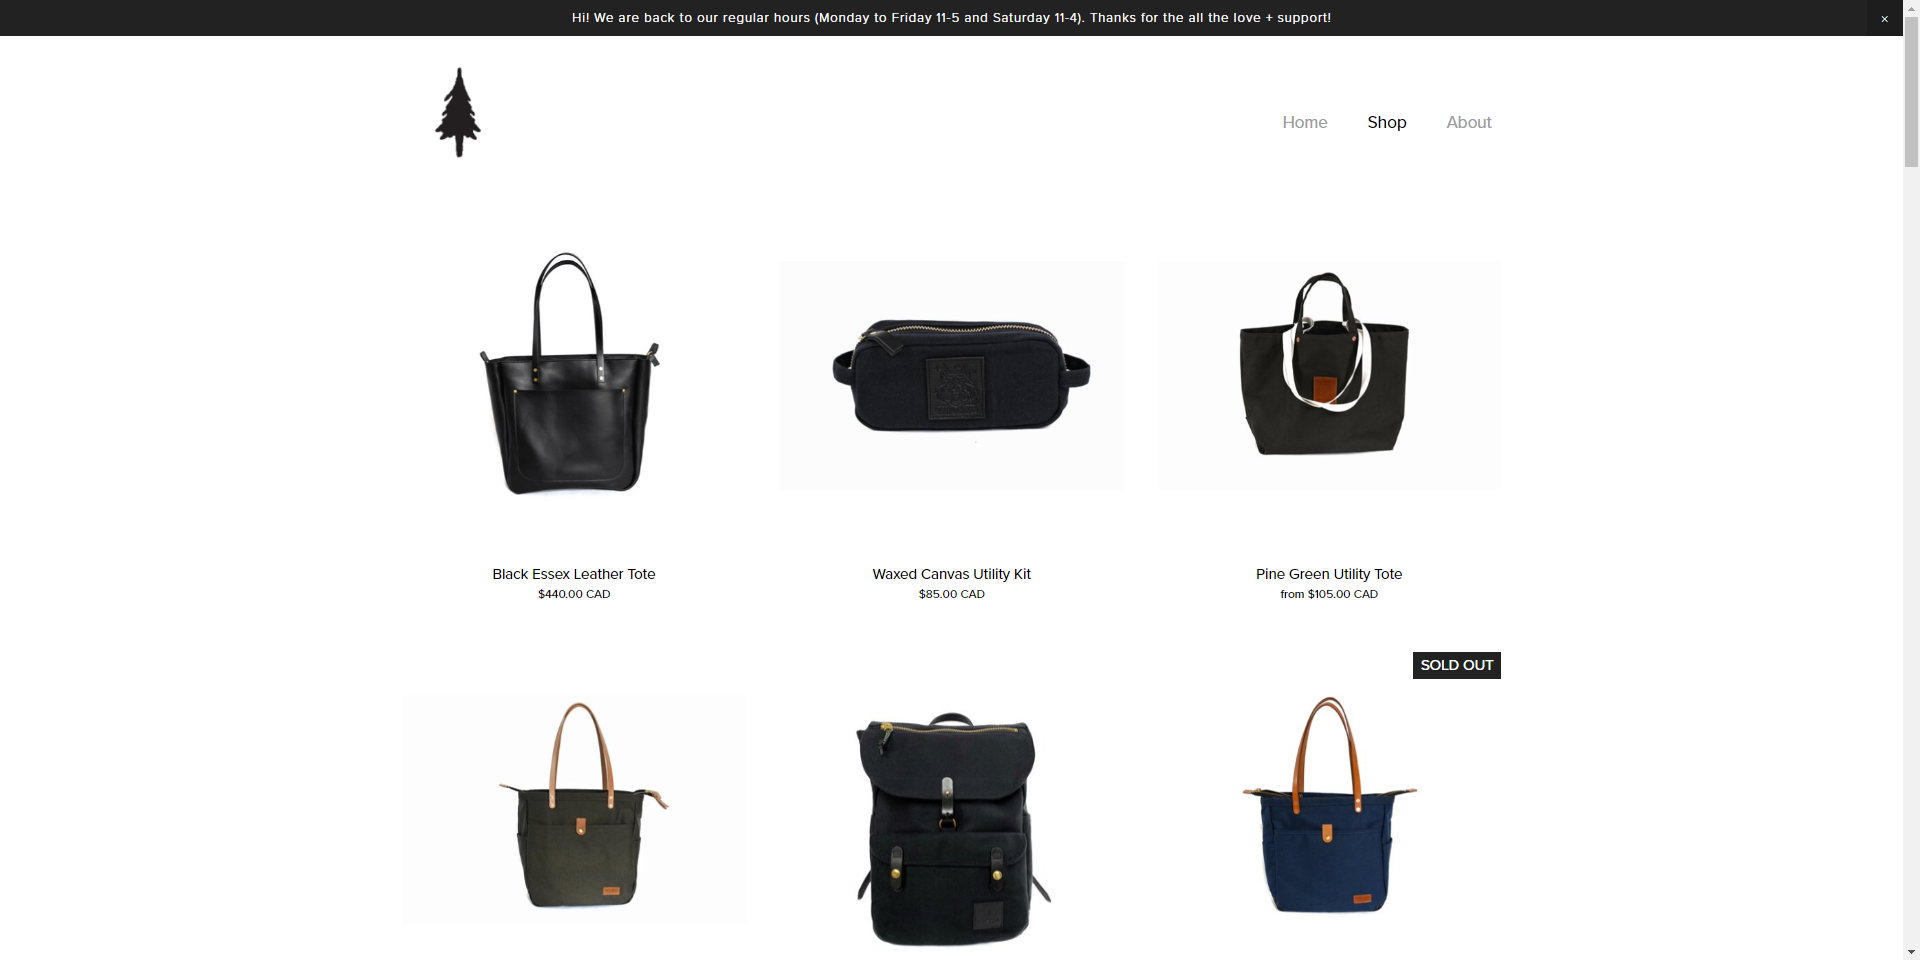This screenshot has width=1920, height=960.
Task: Go to the Shop page
Action: tap(1386, 122)
